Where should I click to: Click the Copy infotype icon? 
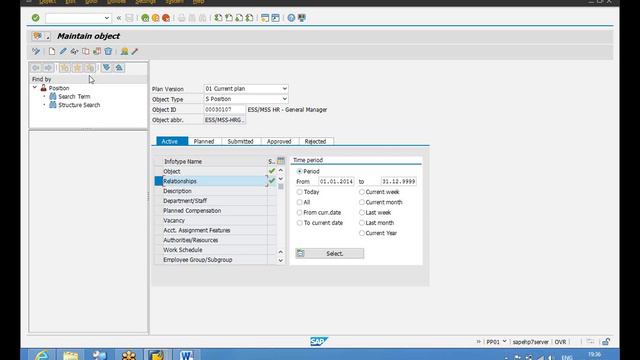pos(85,51)
